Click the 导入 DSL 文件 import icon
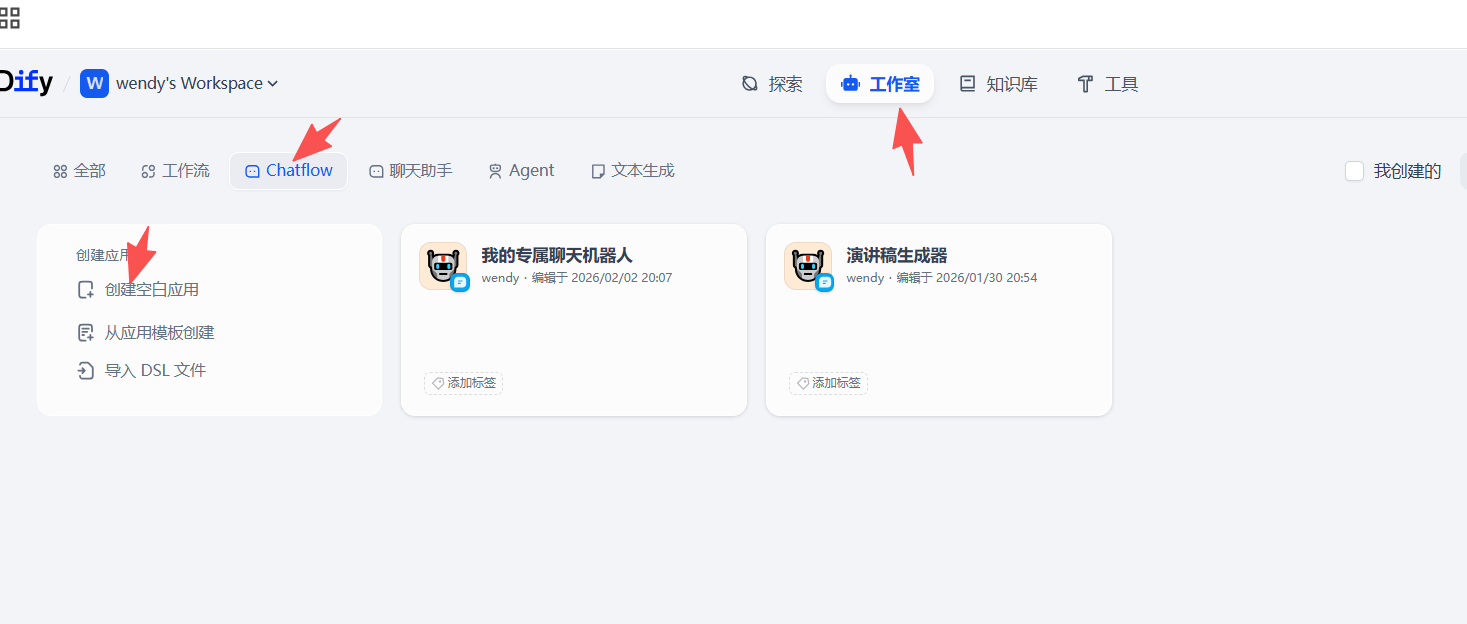Image resolution: width=1467 pixels, height=624 pixels. coord(85,370)
